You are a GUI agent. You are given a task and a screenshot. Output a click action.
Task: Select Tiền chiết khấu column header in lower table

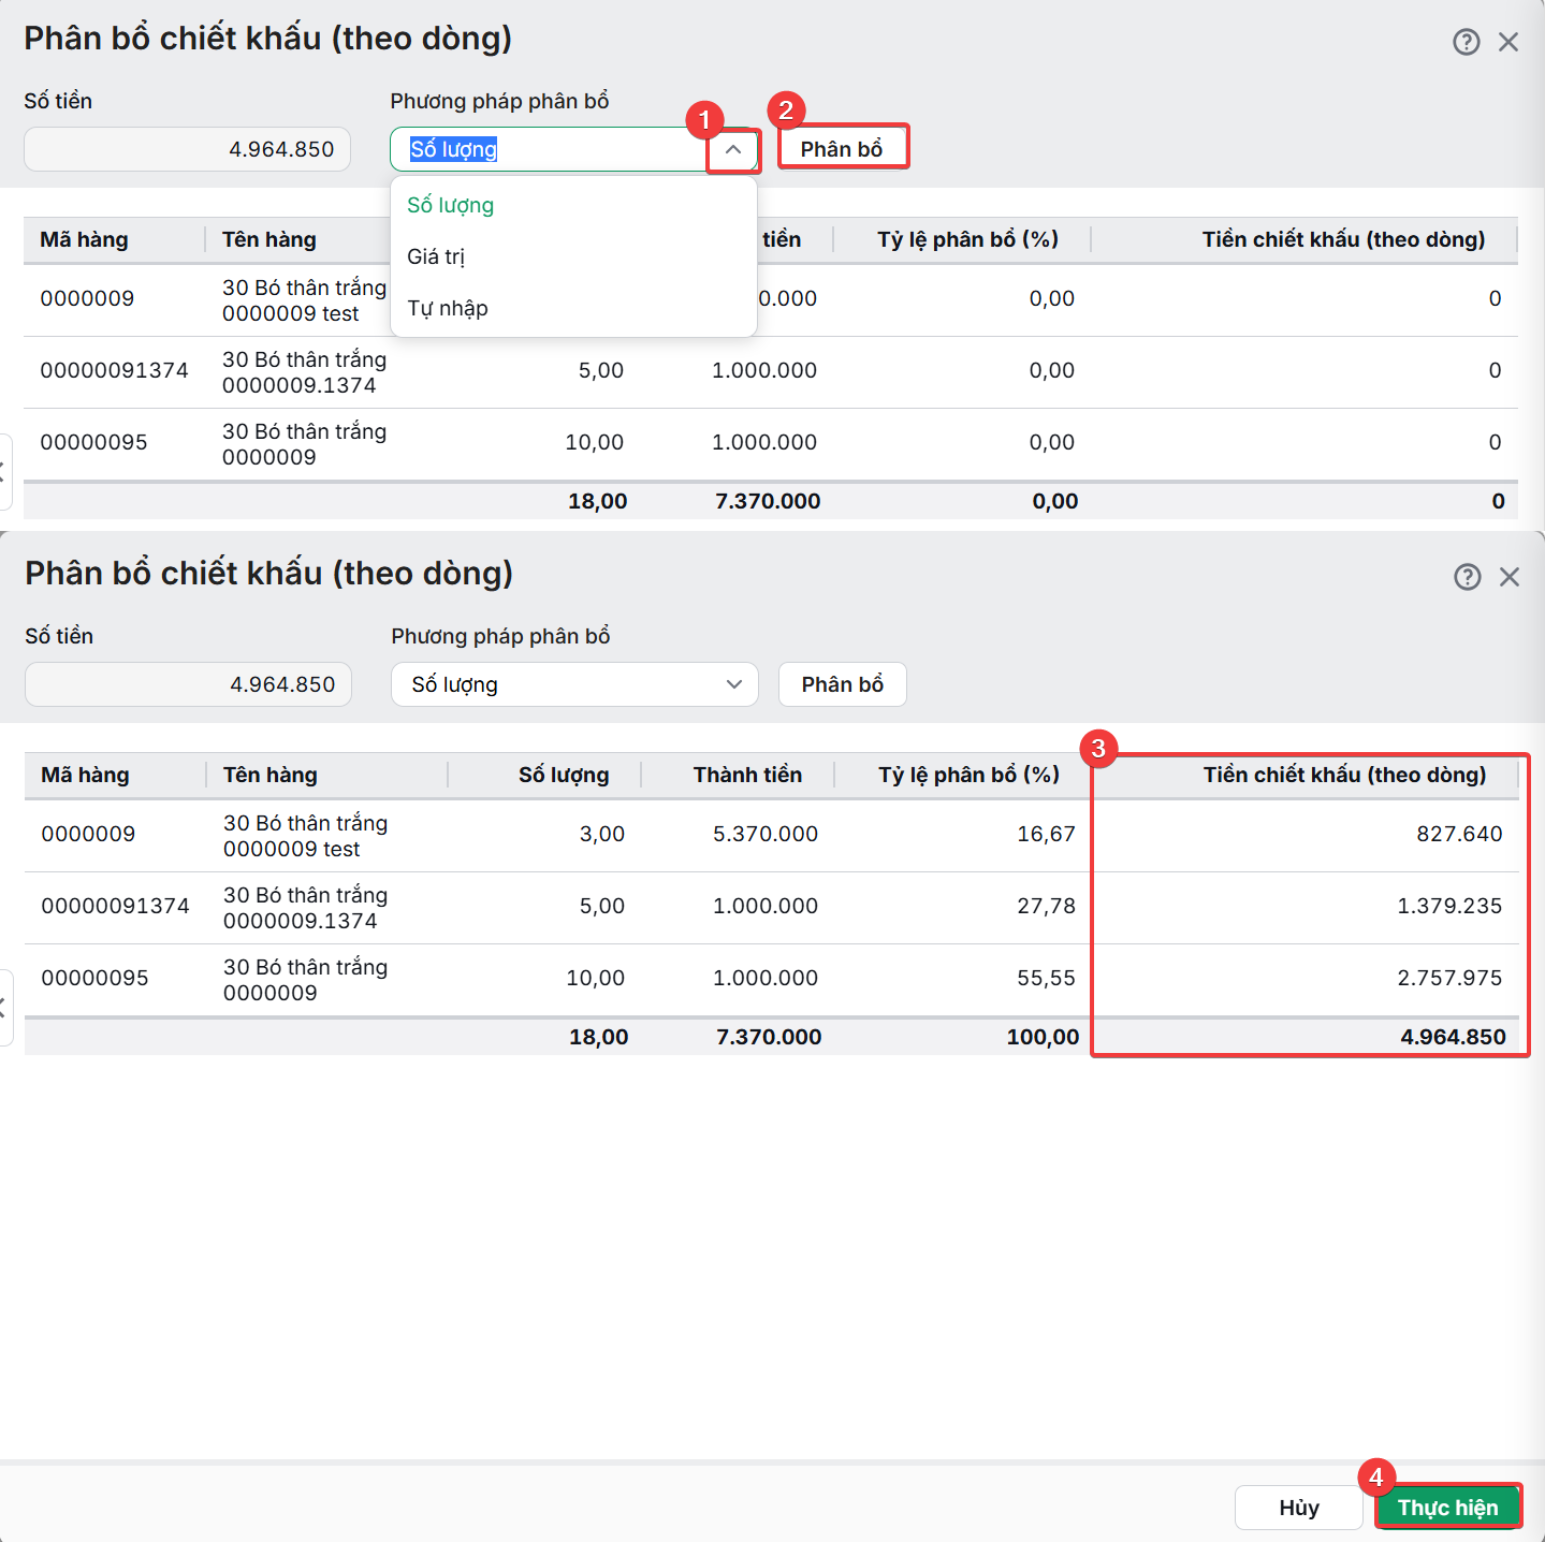(x=1344, y=775)
